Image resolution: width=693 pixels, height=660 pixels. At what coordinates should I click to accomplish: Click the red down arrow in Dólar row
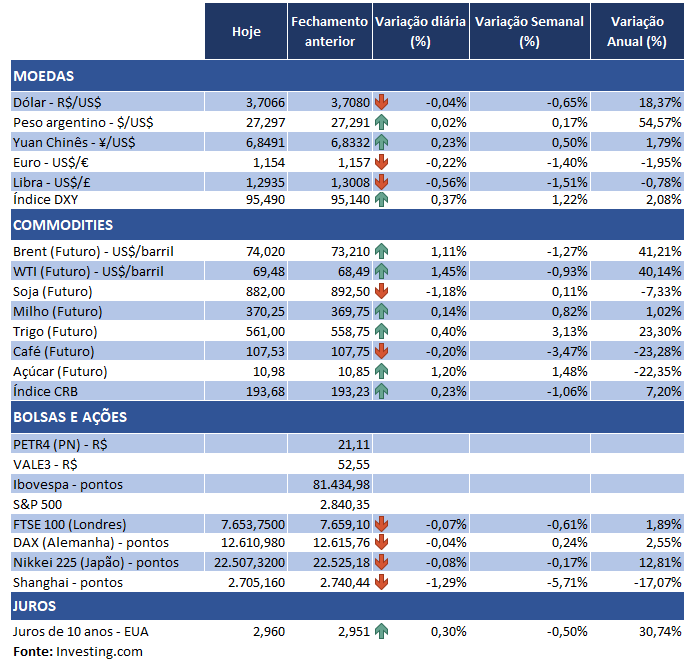(x=382, y=102)
